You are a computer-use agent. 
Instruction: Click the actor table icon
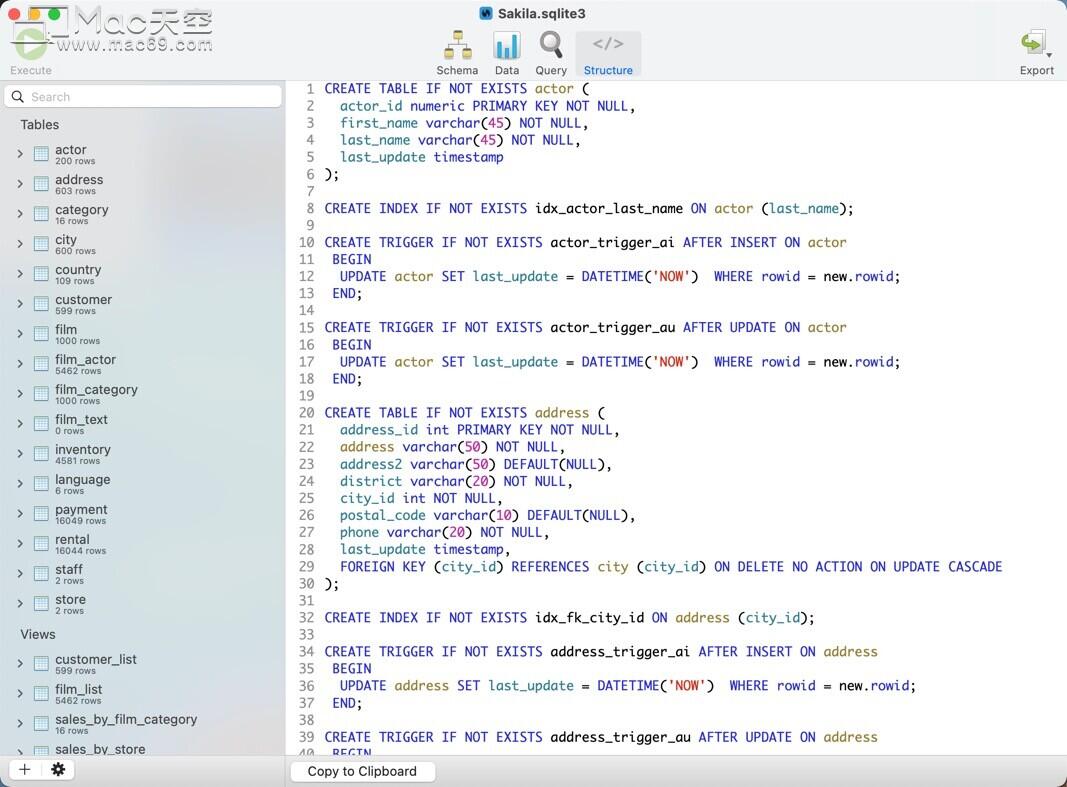42,154
